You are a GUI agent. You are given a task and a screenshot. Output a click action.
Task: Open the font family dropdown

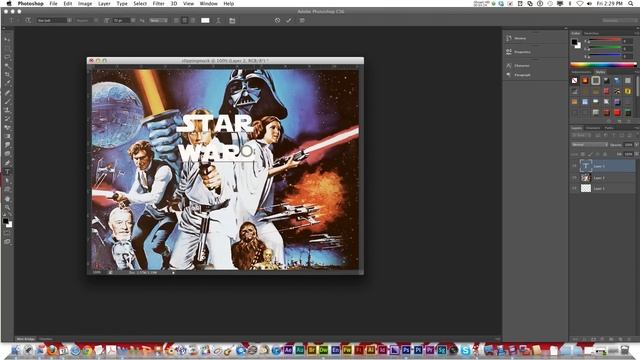[x=54, y=20]
